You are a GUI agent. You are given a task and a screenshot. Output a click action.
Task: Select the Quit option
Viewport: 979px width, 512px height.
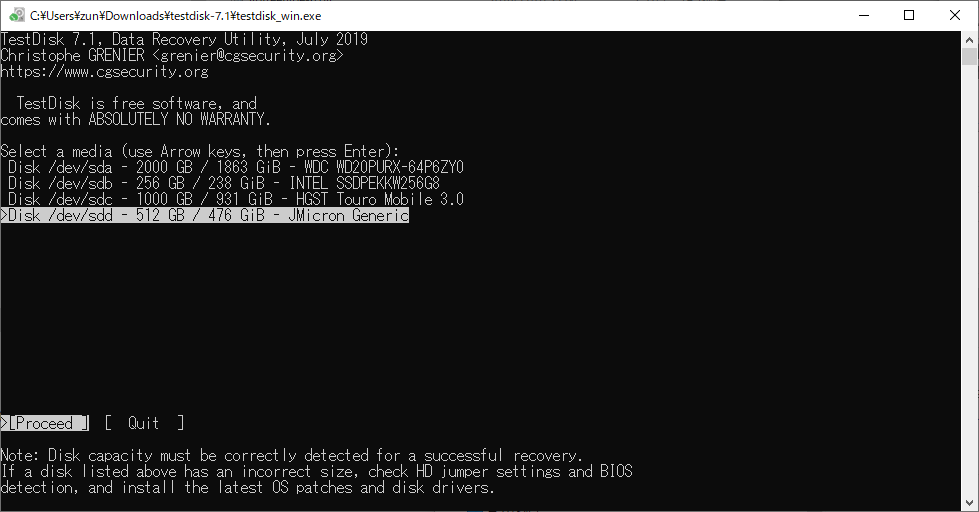[x=144, y=423]
